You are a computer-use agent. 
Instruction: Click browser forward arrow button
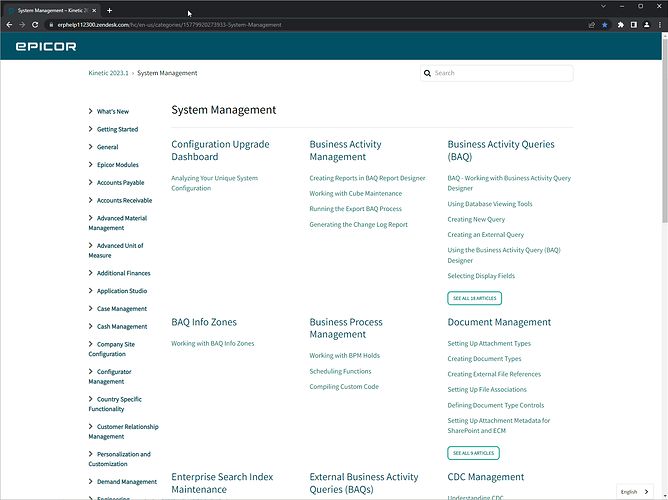22,25
